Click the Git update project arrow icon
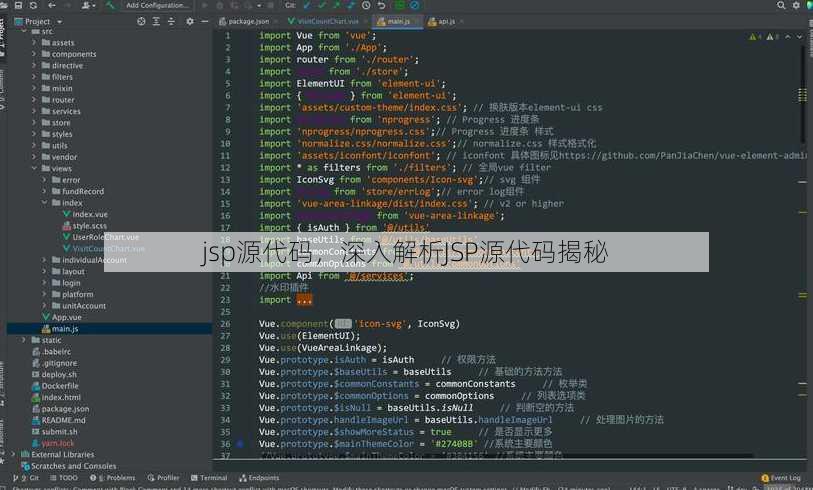 [308, 5]
